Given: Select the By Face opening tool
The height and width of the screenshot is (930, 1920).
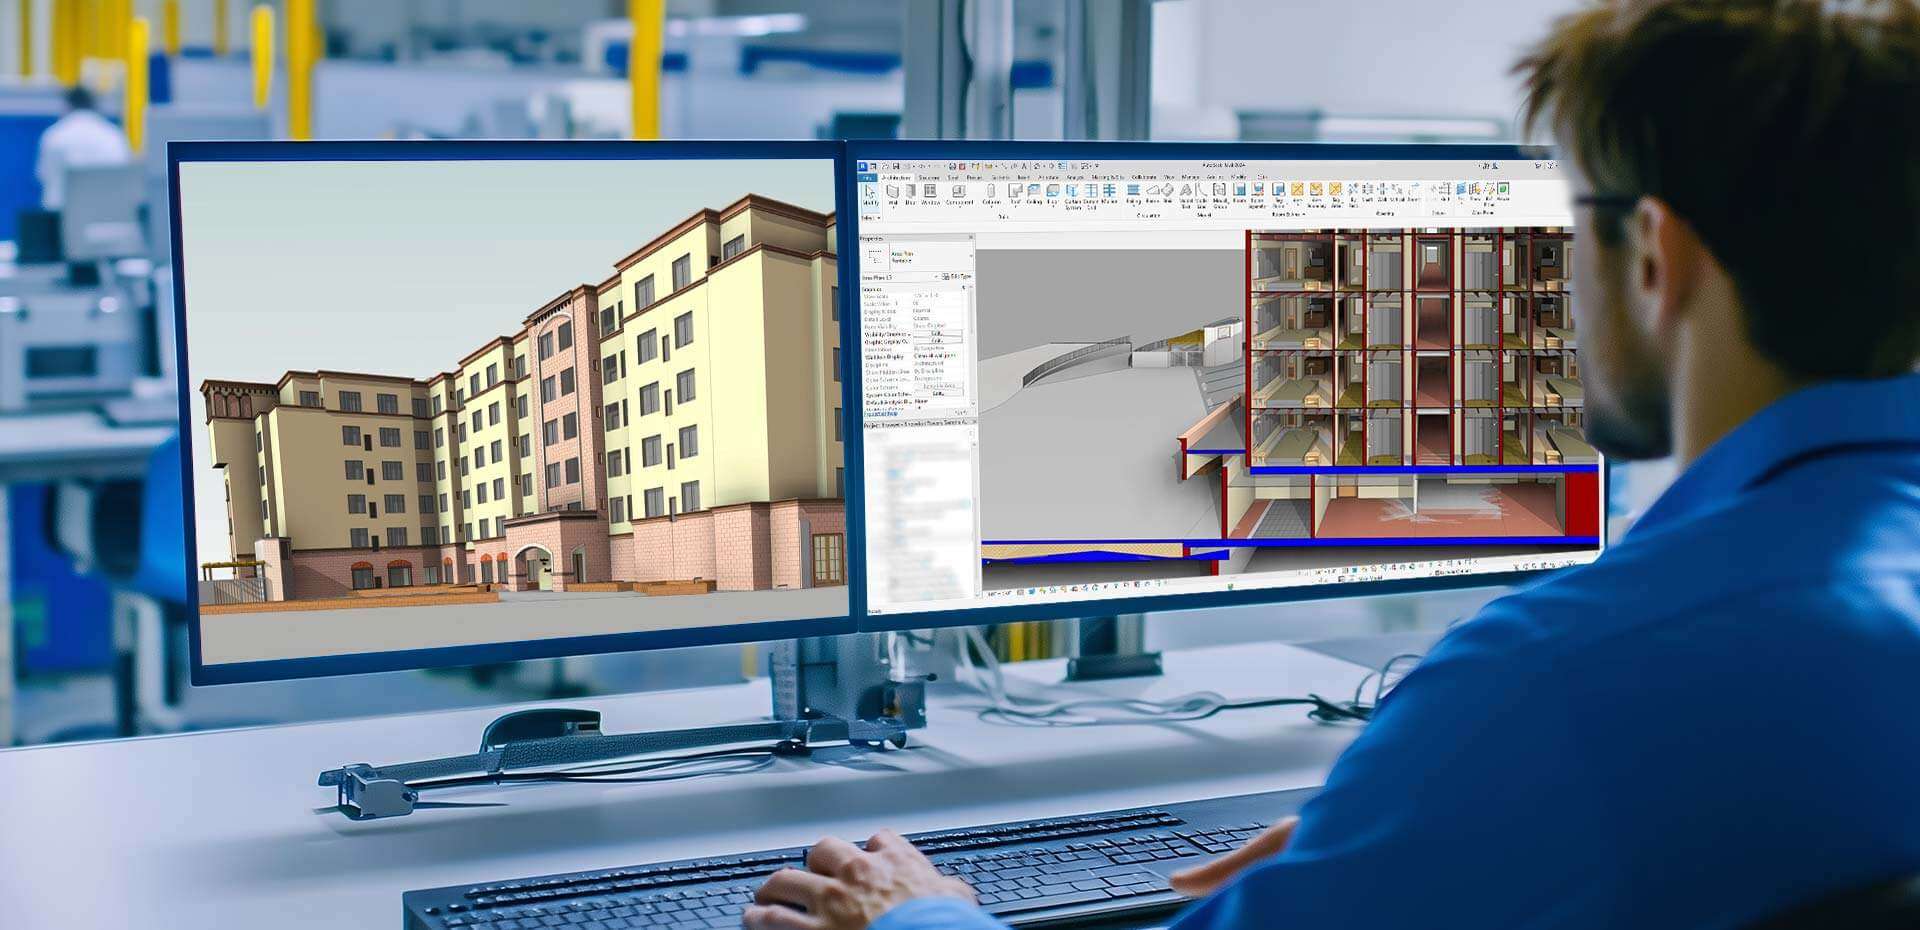Looking at the screenshot, I should click(1354, 197).
